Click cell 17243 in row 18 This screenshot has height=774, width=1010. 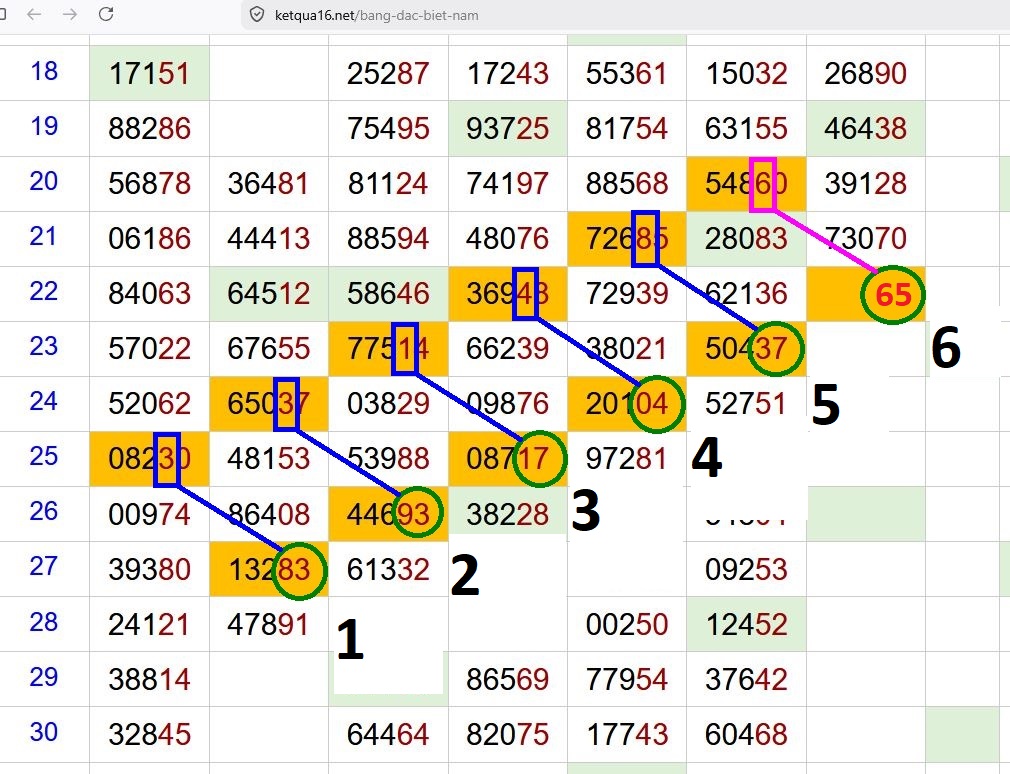point(508,73)
